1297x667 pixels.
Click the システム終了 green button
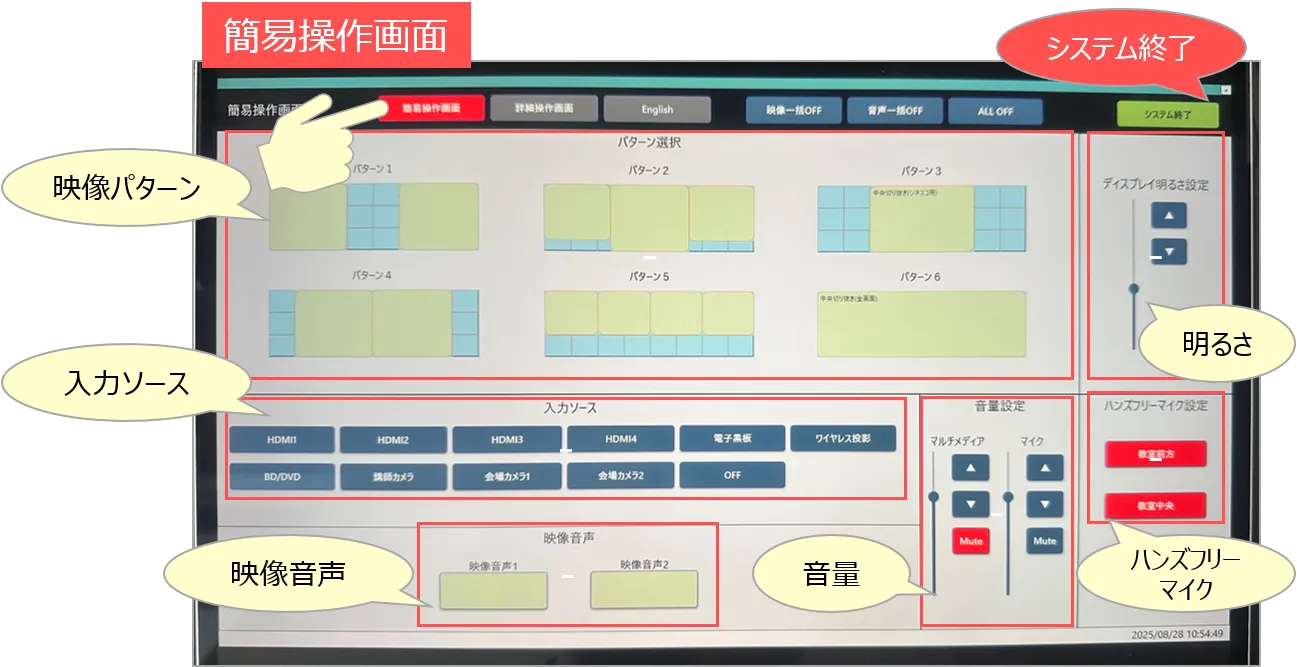pyautogui.click(x=1168, y=115)
